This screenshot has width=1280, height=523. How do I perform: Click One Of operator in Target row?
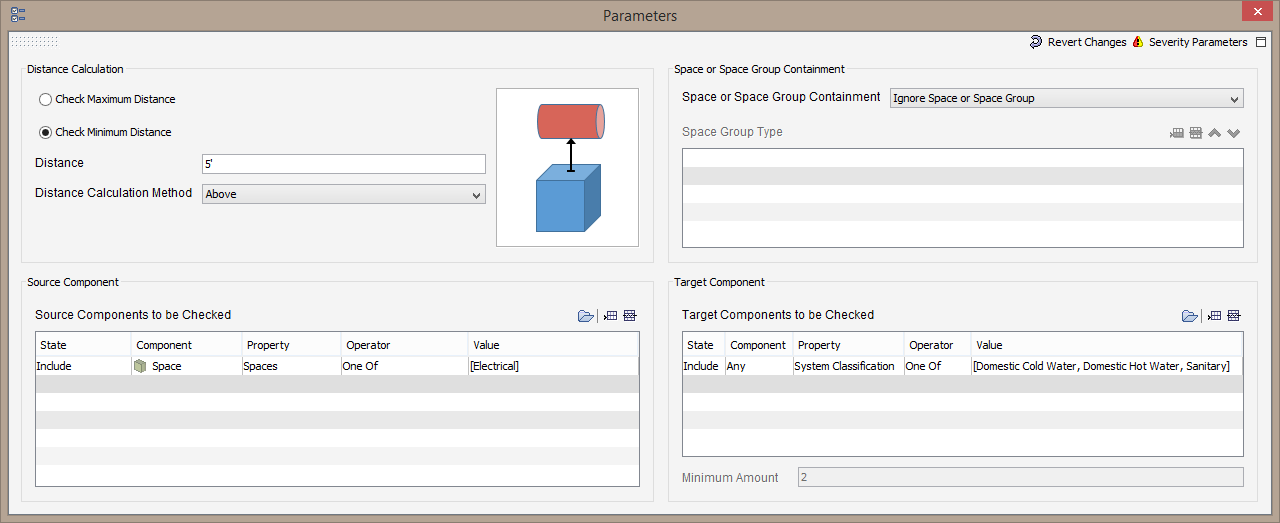(937, 366)
